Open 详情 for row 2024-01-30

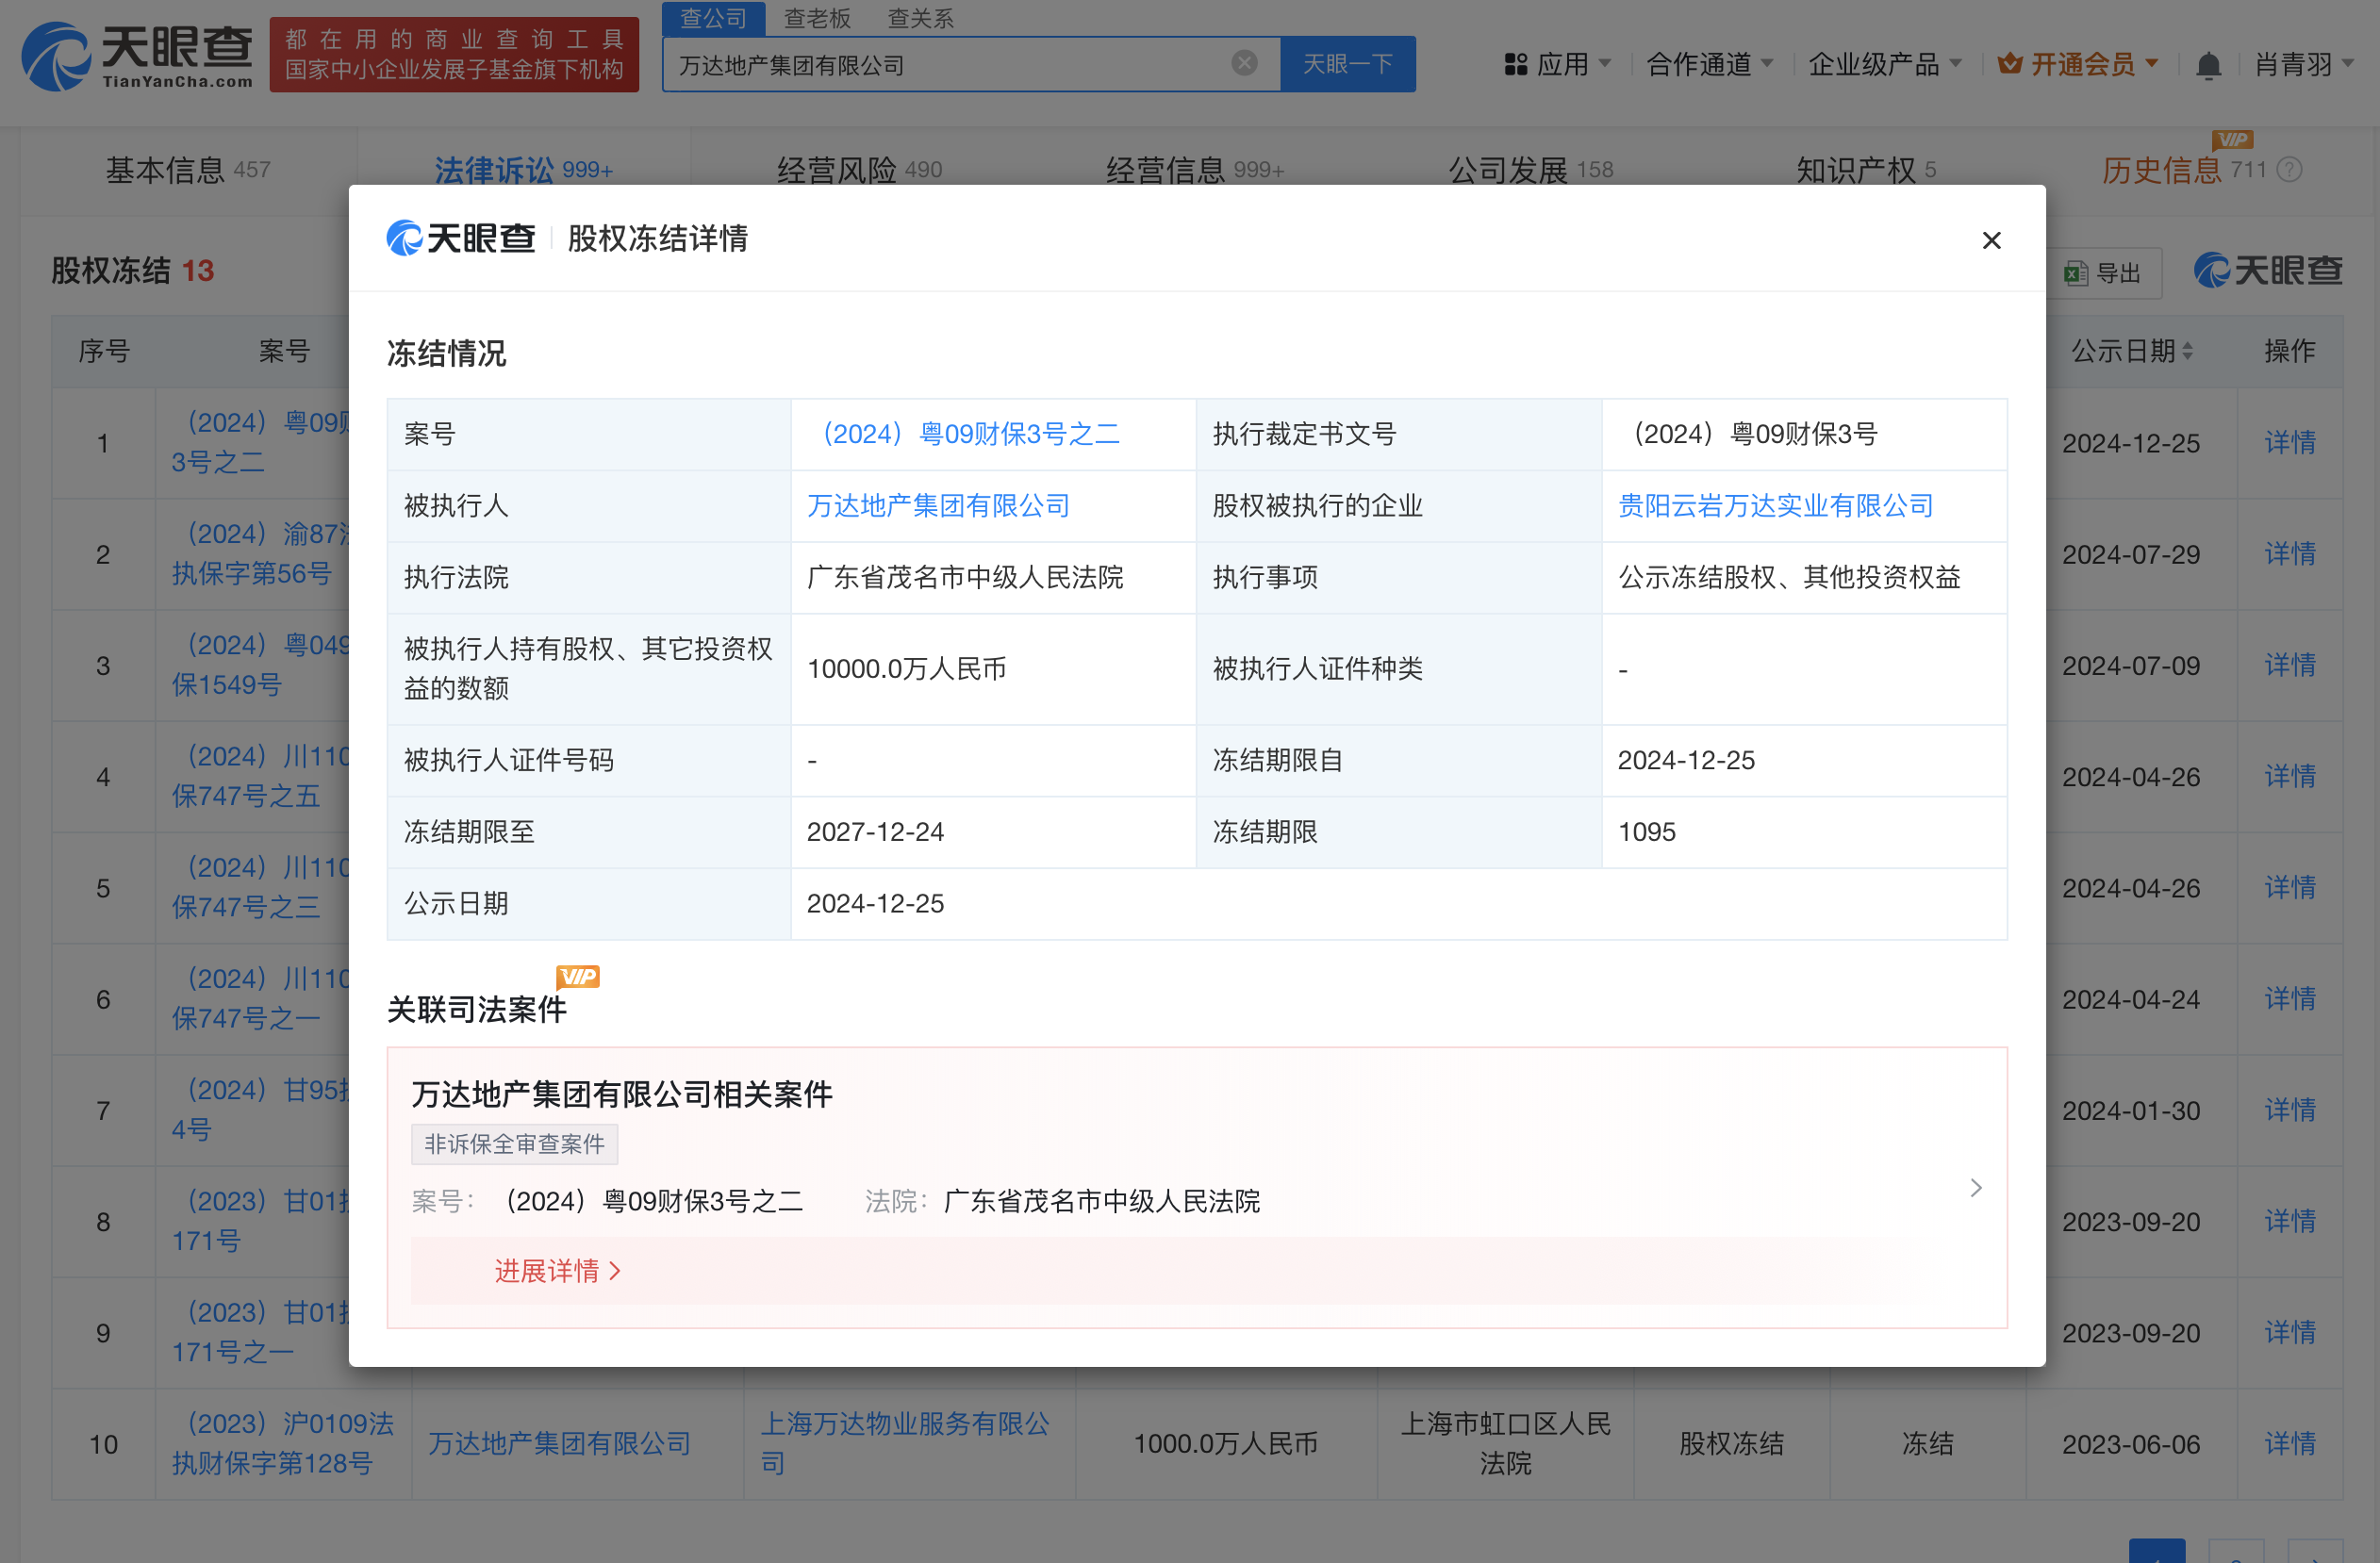(2290, 1110)
